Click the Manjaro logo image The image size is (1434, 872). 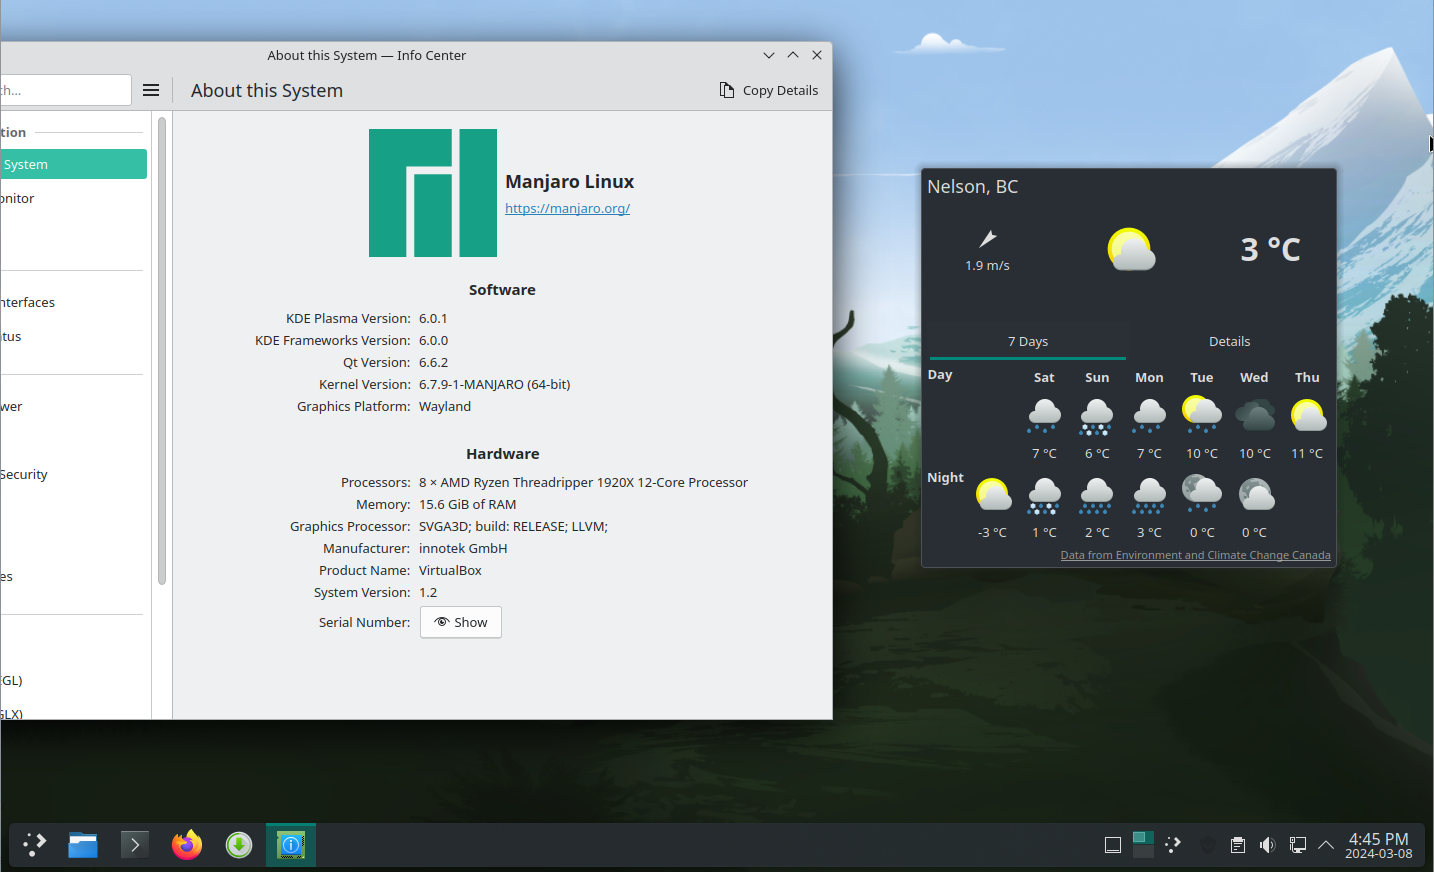(x=433, y=193)
